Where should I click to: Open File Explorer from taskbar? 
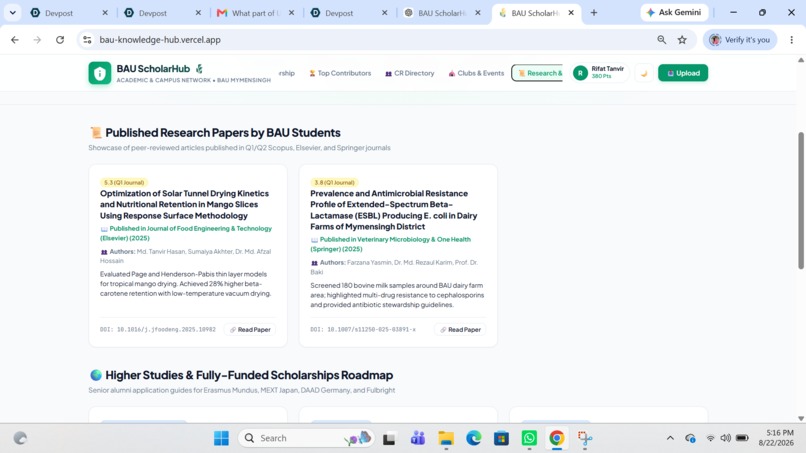click(446, 438)
